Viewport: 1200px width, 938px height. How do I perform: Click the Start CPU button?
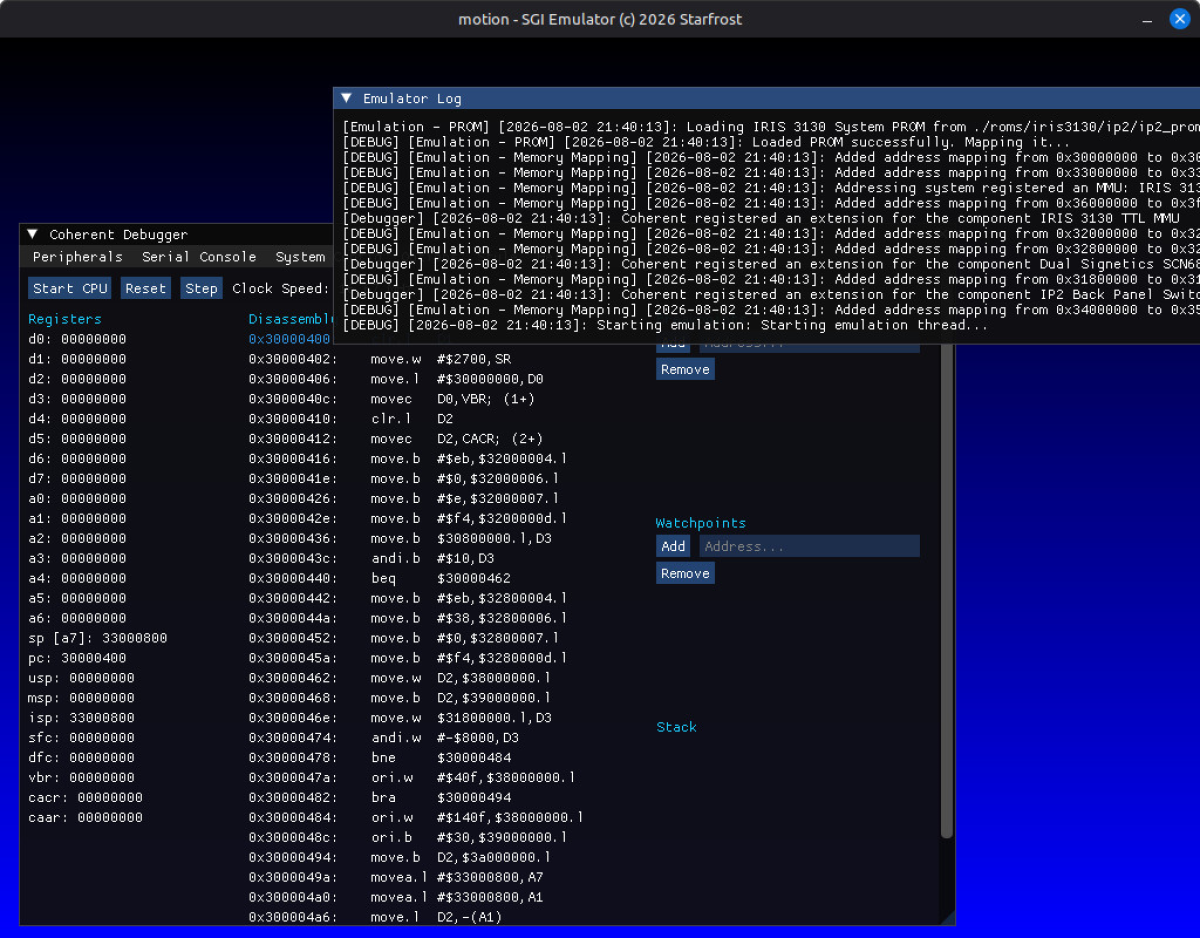[x=70, y=288]
